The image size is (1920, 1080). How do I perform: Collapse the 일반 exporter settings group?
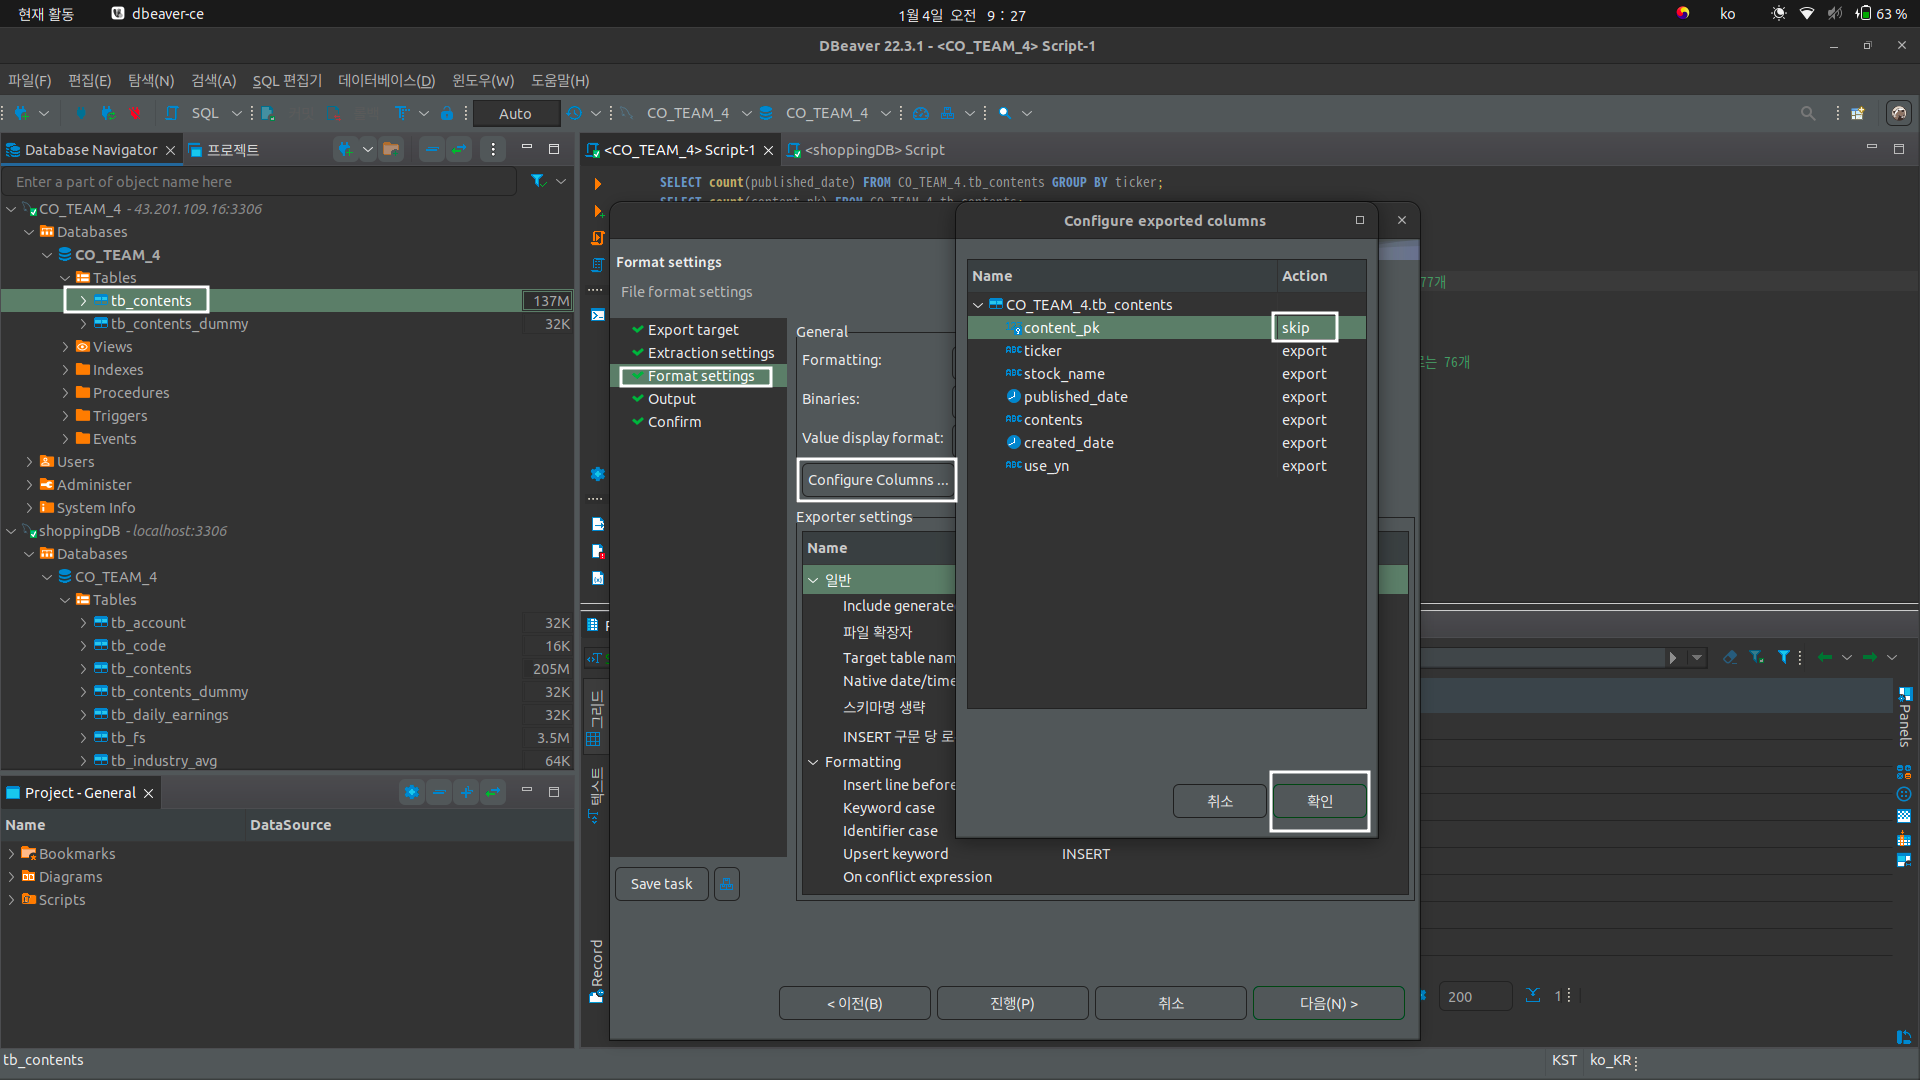coord(813,580)
